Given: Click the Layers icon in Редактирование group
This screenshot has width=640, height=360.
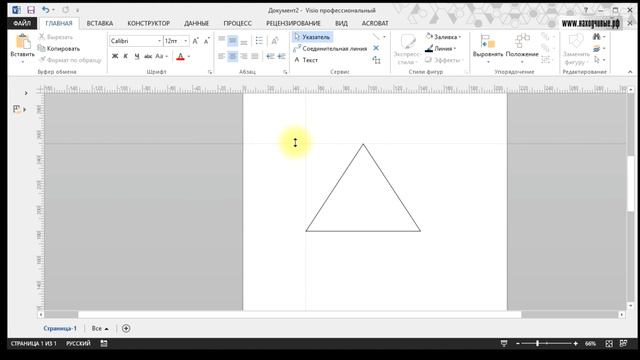Looking at the screenshot, I should click(x=598, y=49).
